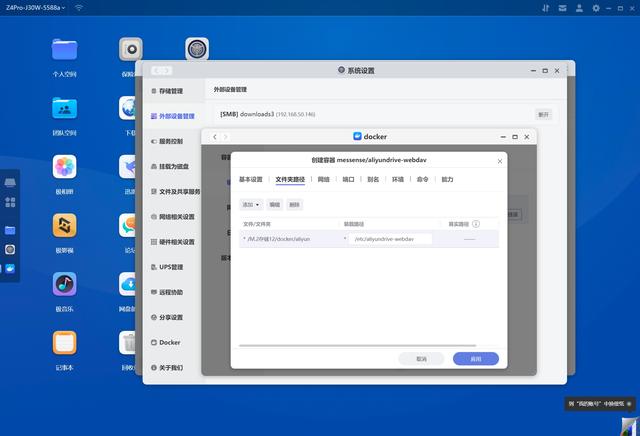Image resolution: width=640 pixels, height=436 pixels.
Task: Open Docker entry in settings sidebar
Action: (165, 343)
